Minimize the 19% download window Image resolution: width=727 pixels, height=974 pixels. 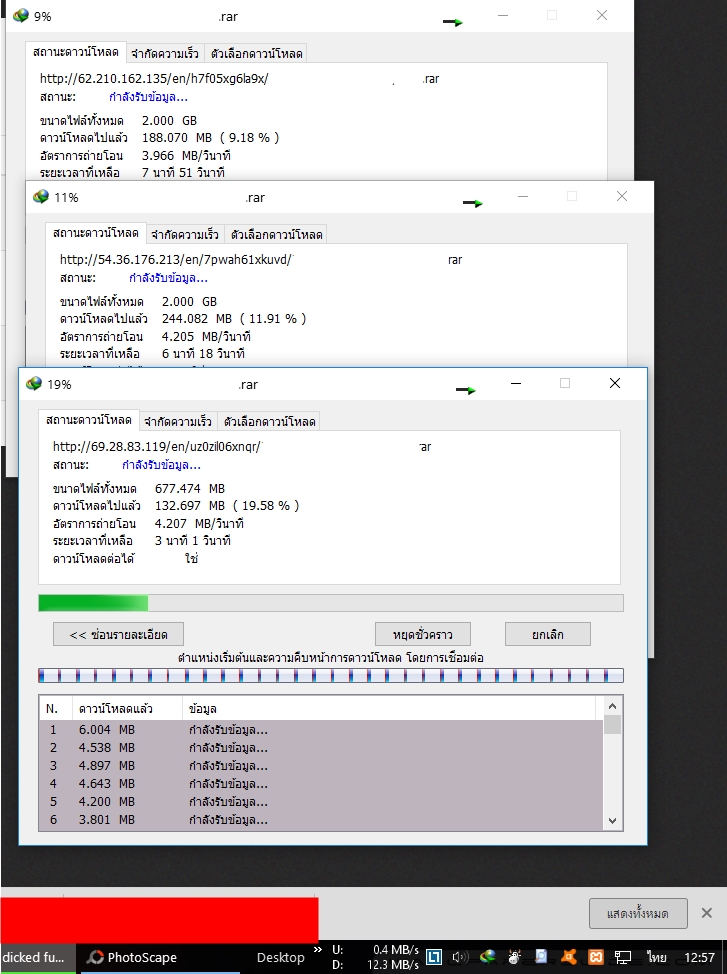(x=516, y=383)
